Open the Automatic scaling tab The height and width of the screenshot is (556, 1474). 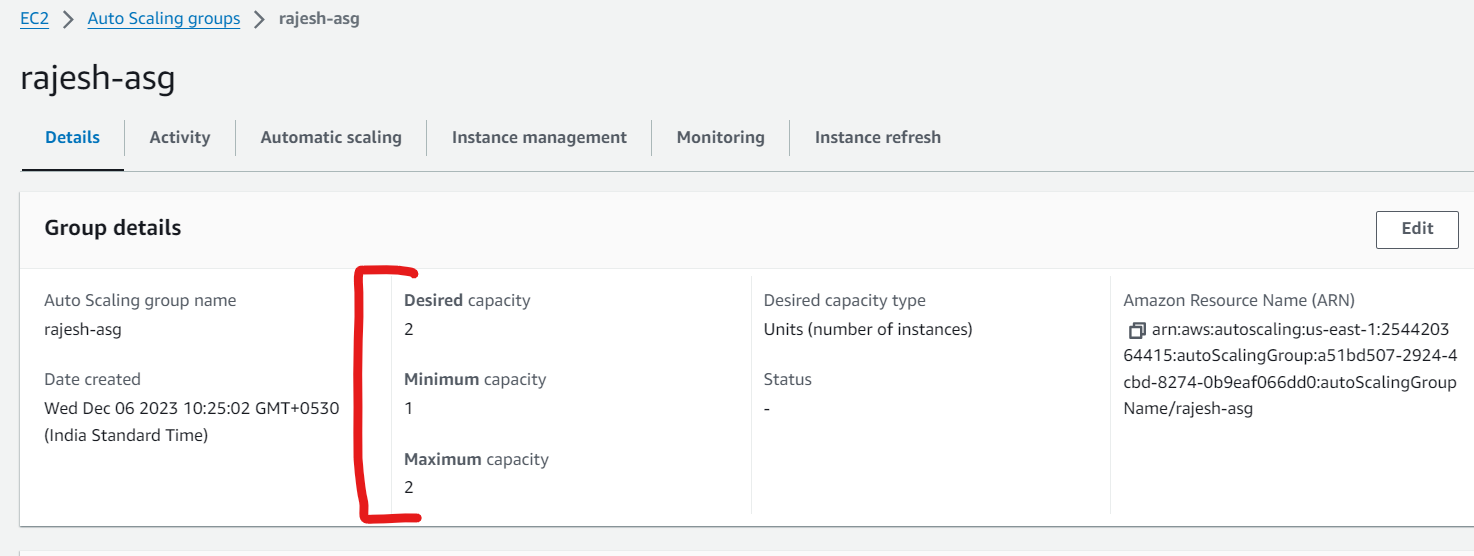click(331, 138)
